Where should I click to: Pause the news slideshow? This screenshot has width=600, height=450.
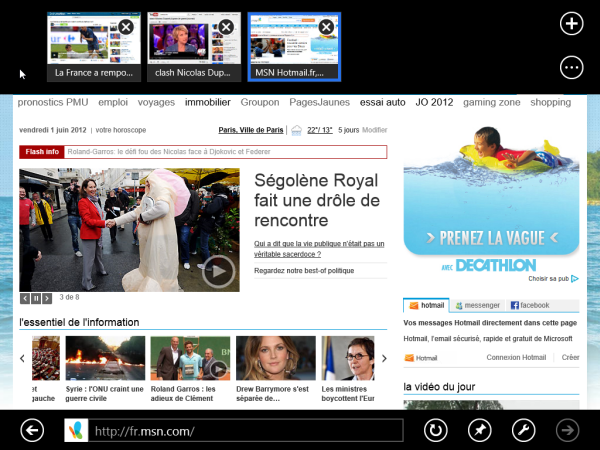pyautogui.click(x=36, y=298)
